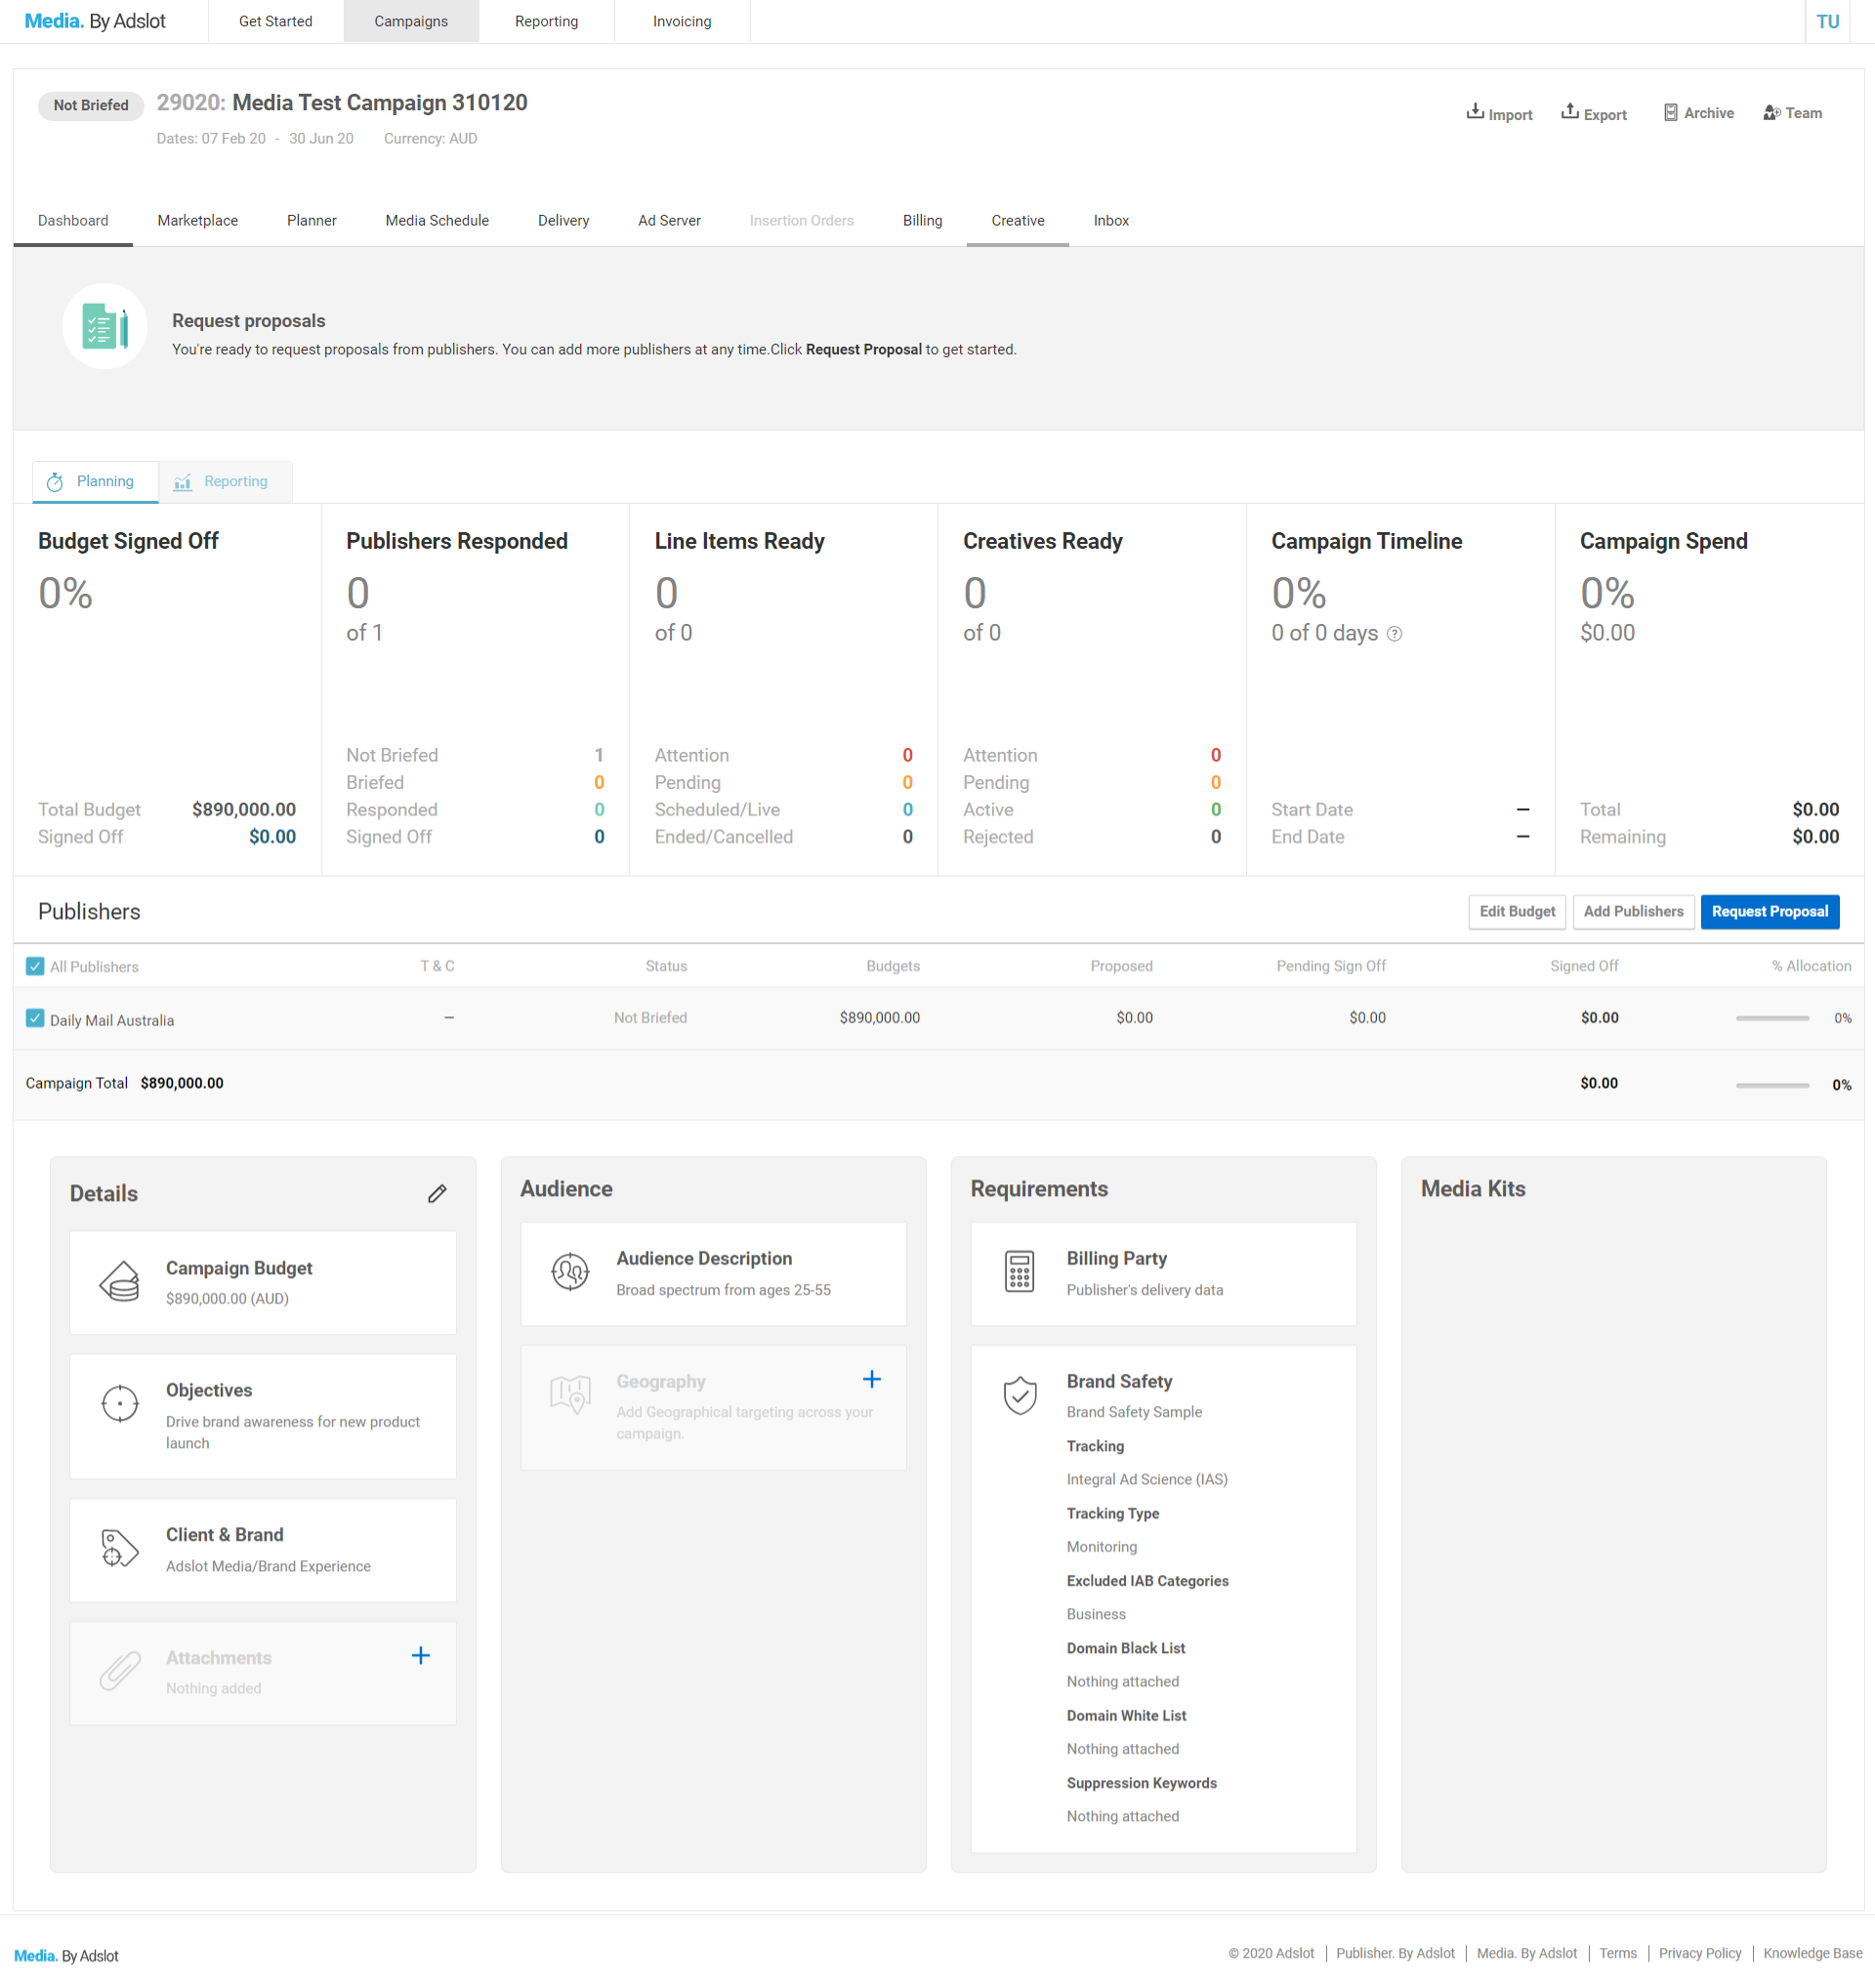Click the Objectives target icon

tap(120, 1403)
